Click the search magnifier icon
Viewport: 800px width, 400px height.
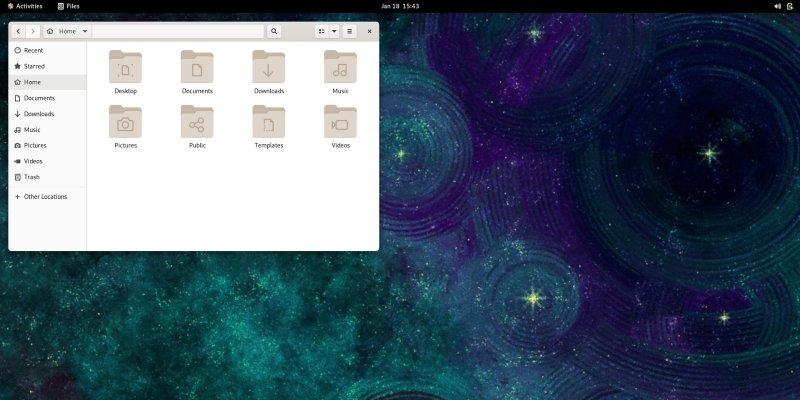click(x=274, y=31)
